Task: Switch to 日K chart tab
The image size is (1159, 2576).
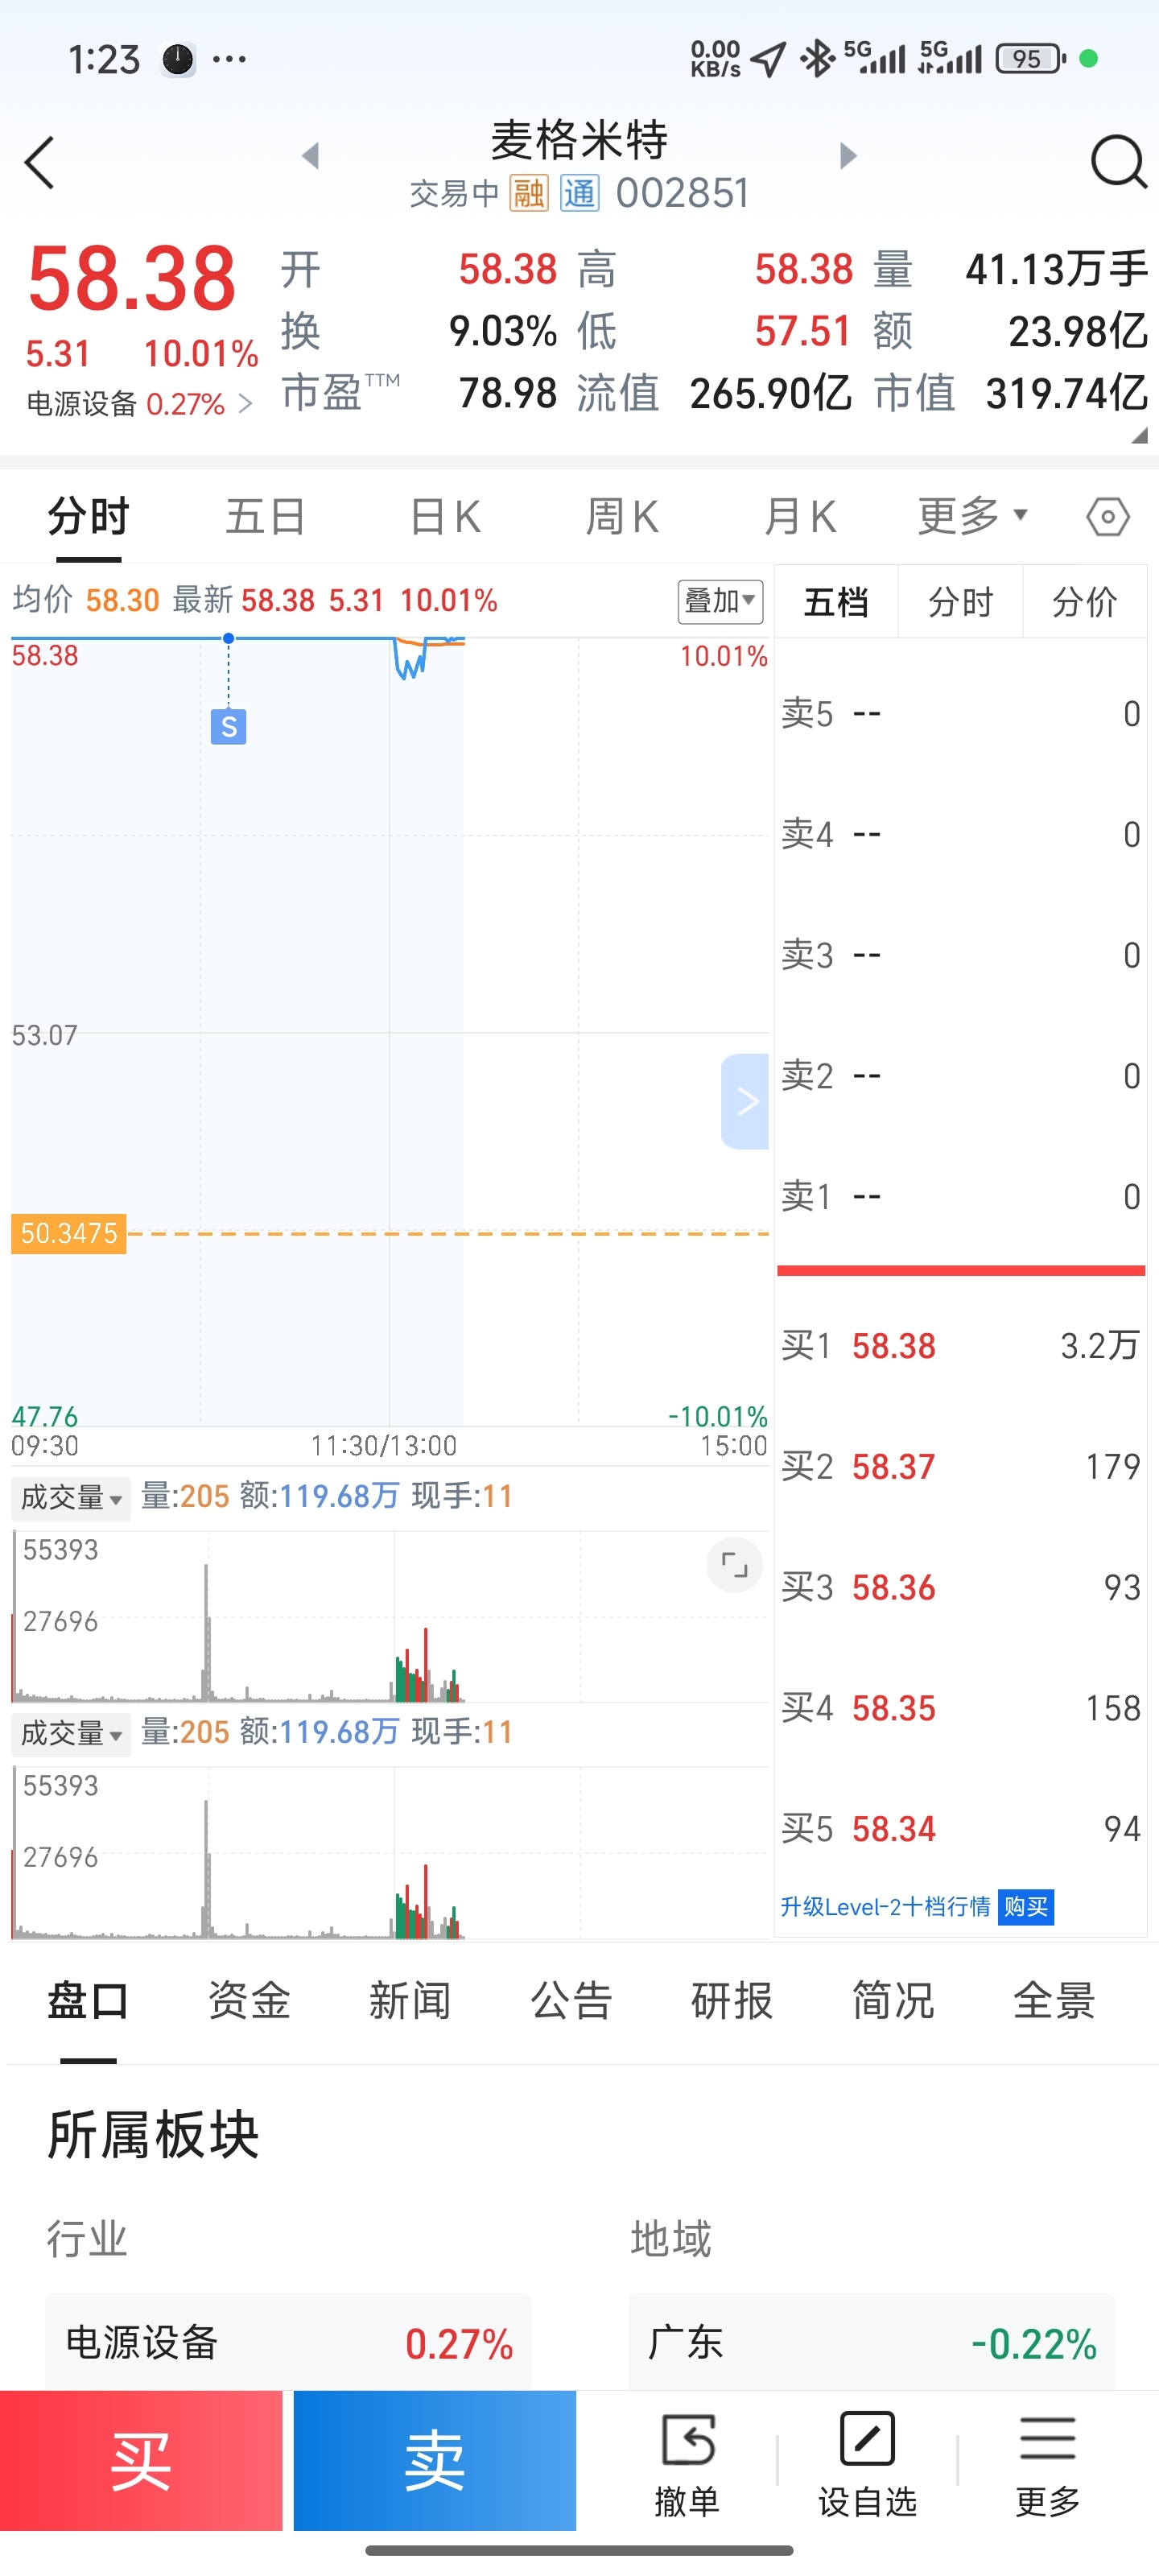Action: click(x=445, y=517)
